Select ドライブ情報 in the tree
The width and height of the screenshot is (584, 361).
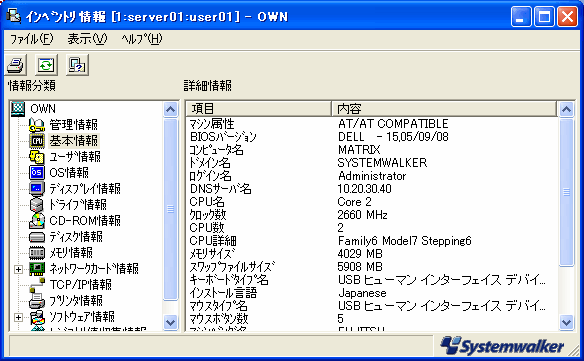coord(78,205)
